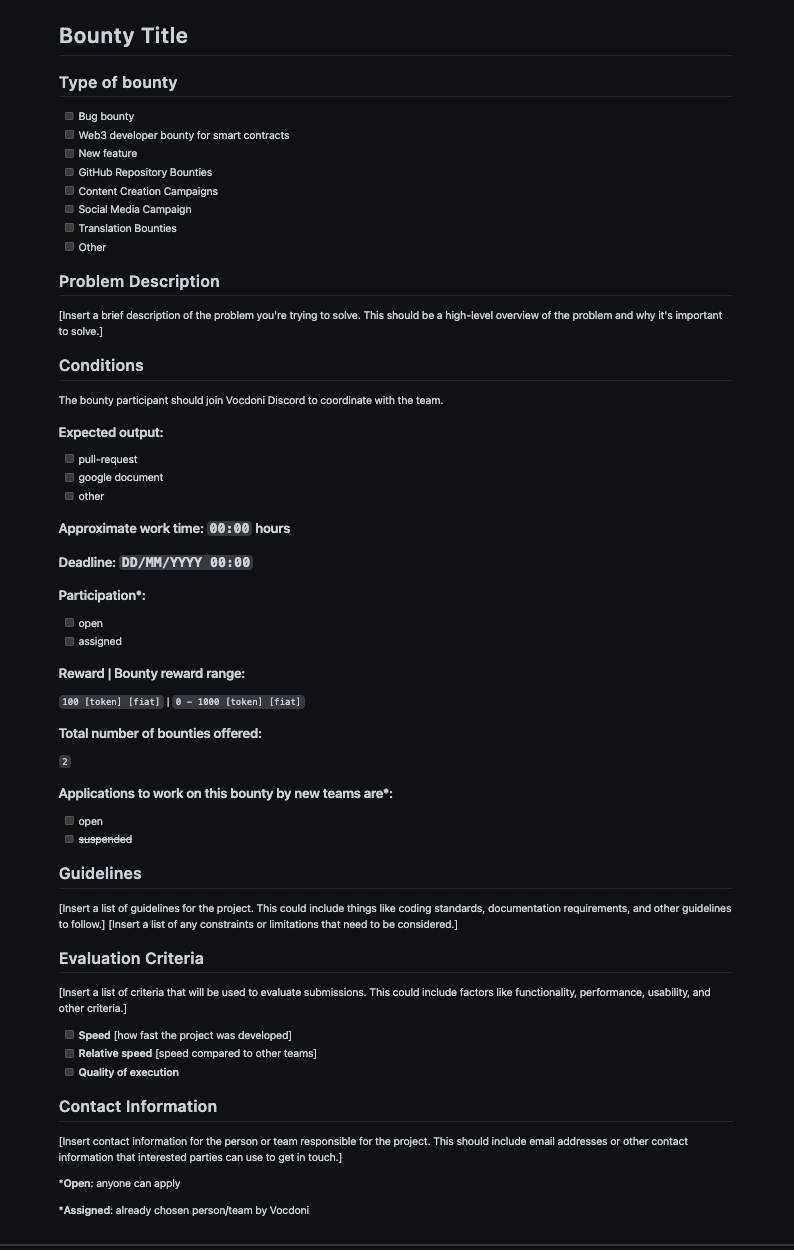The height and width of the screenshot is (1250, 794).
Task: Toggle the Social Media Campaign checkbox
Action: tap(70, 209)
